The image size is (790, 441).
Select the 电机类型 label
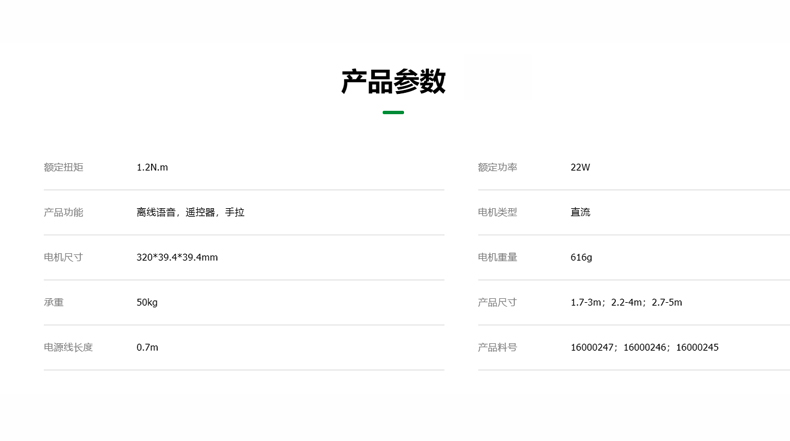point(497,213)
